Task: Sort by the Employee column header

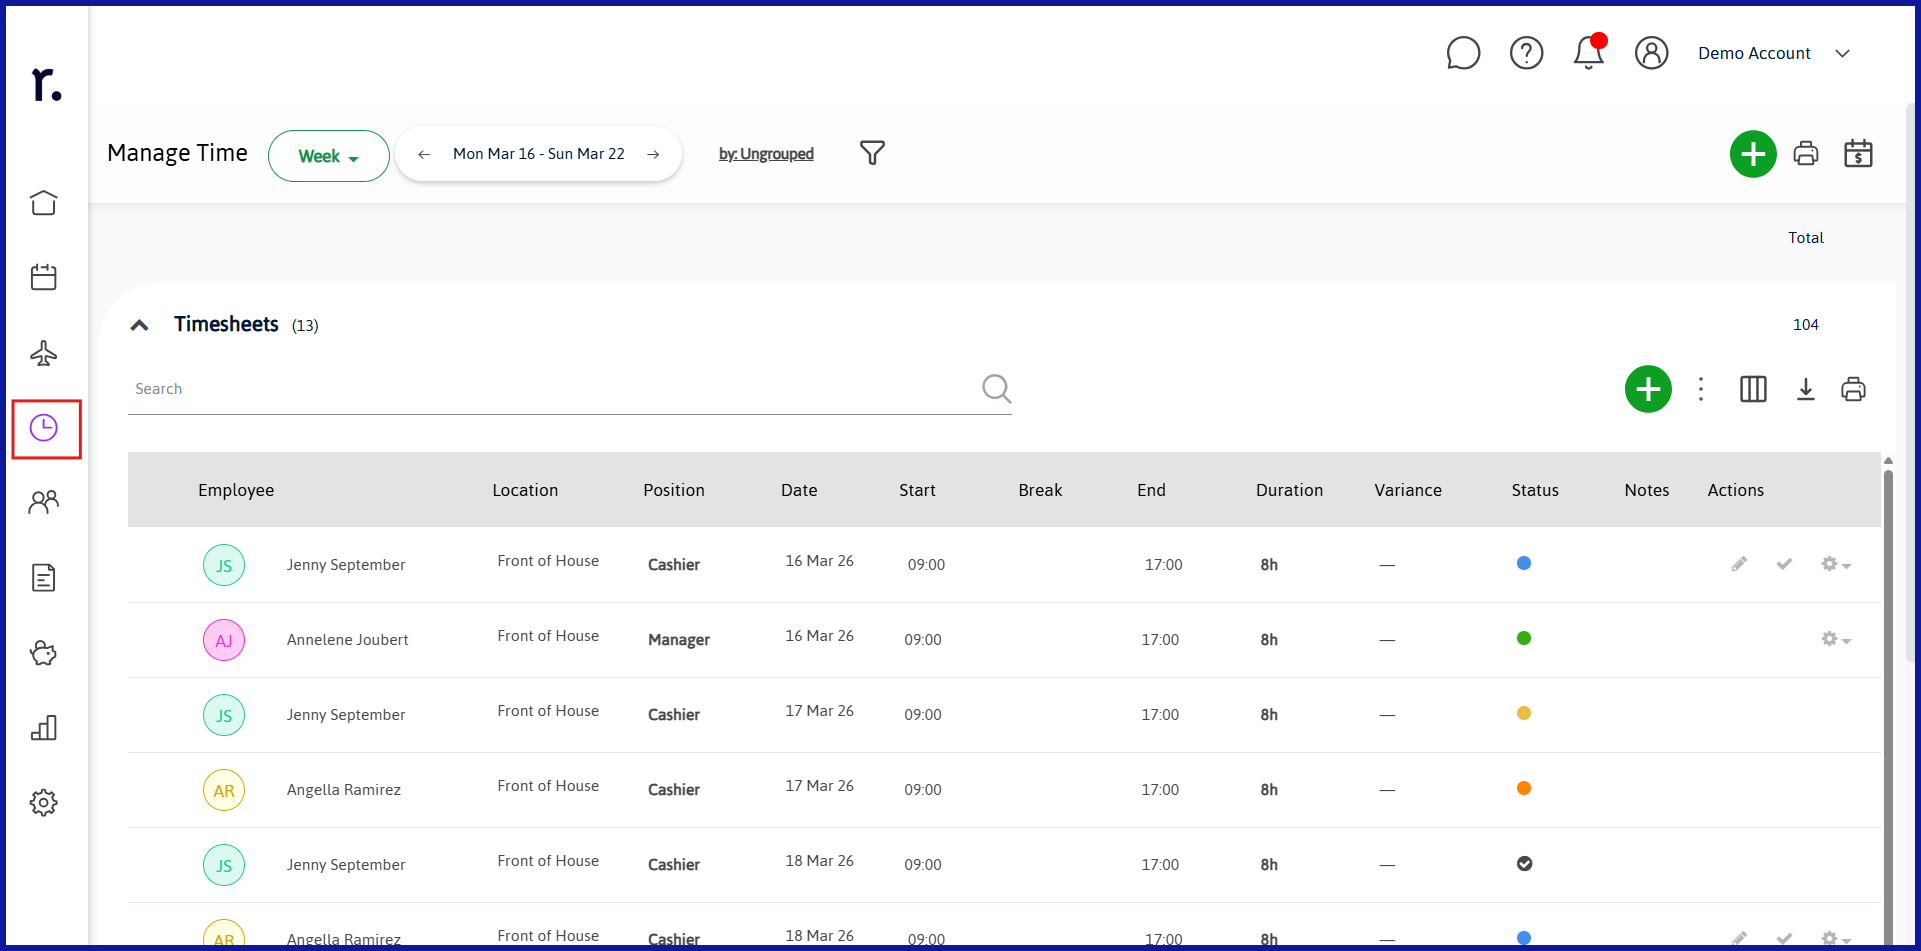Action: pos(236,490)
